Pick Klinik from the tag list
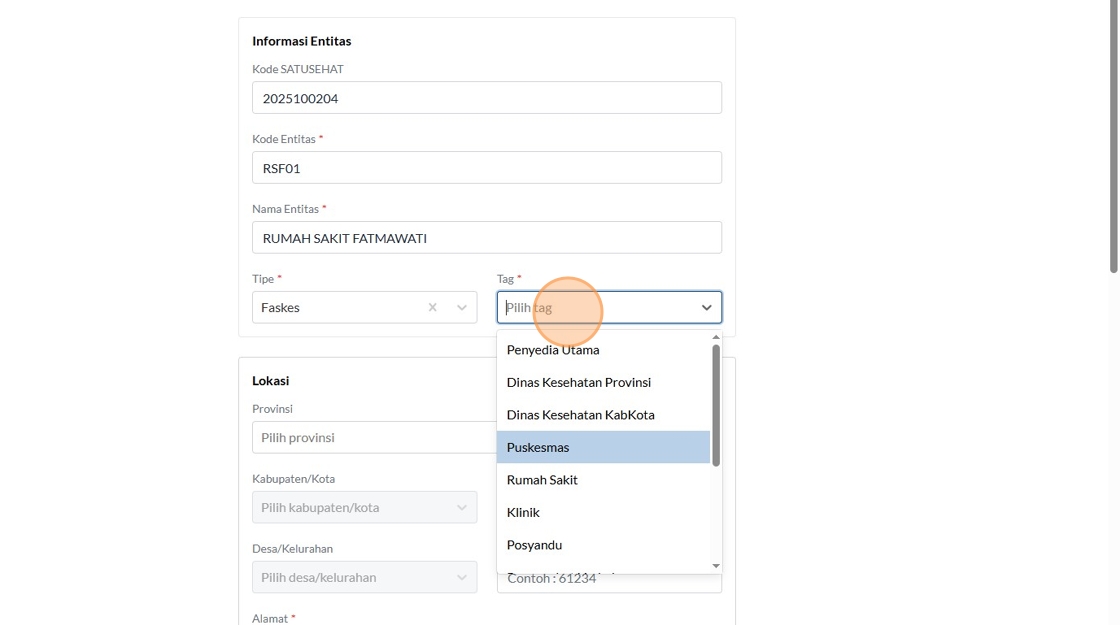 click(523, 512)
